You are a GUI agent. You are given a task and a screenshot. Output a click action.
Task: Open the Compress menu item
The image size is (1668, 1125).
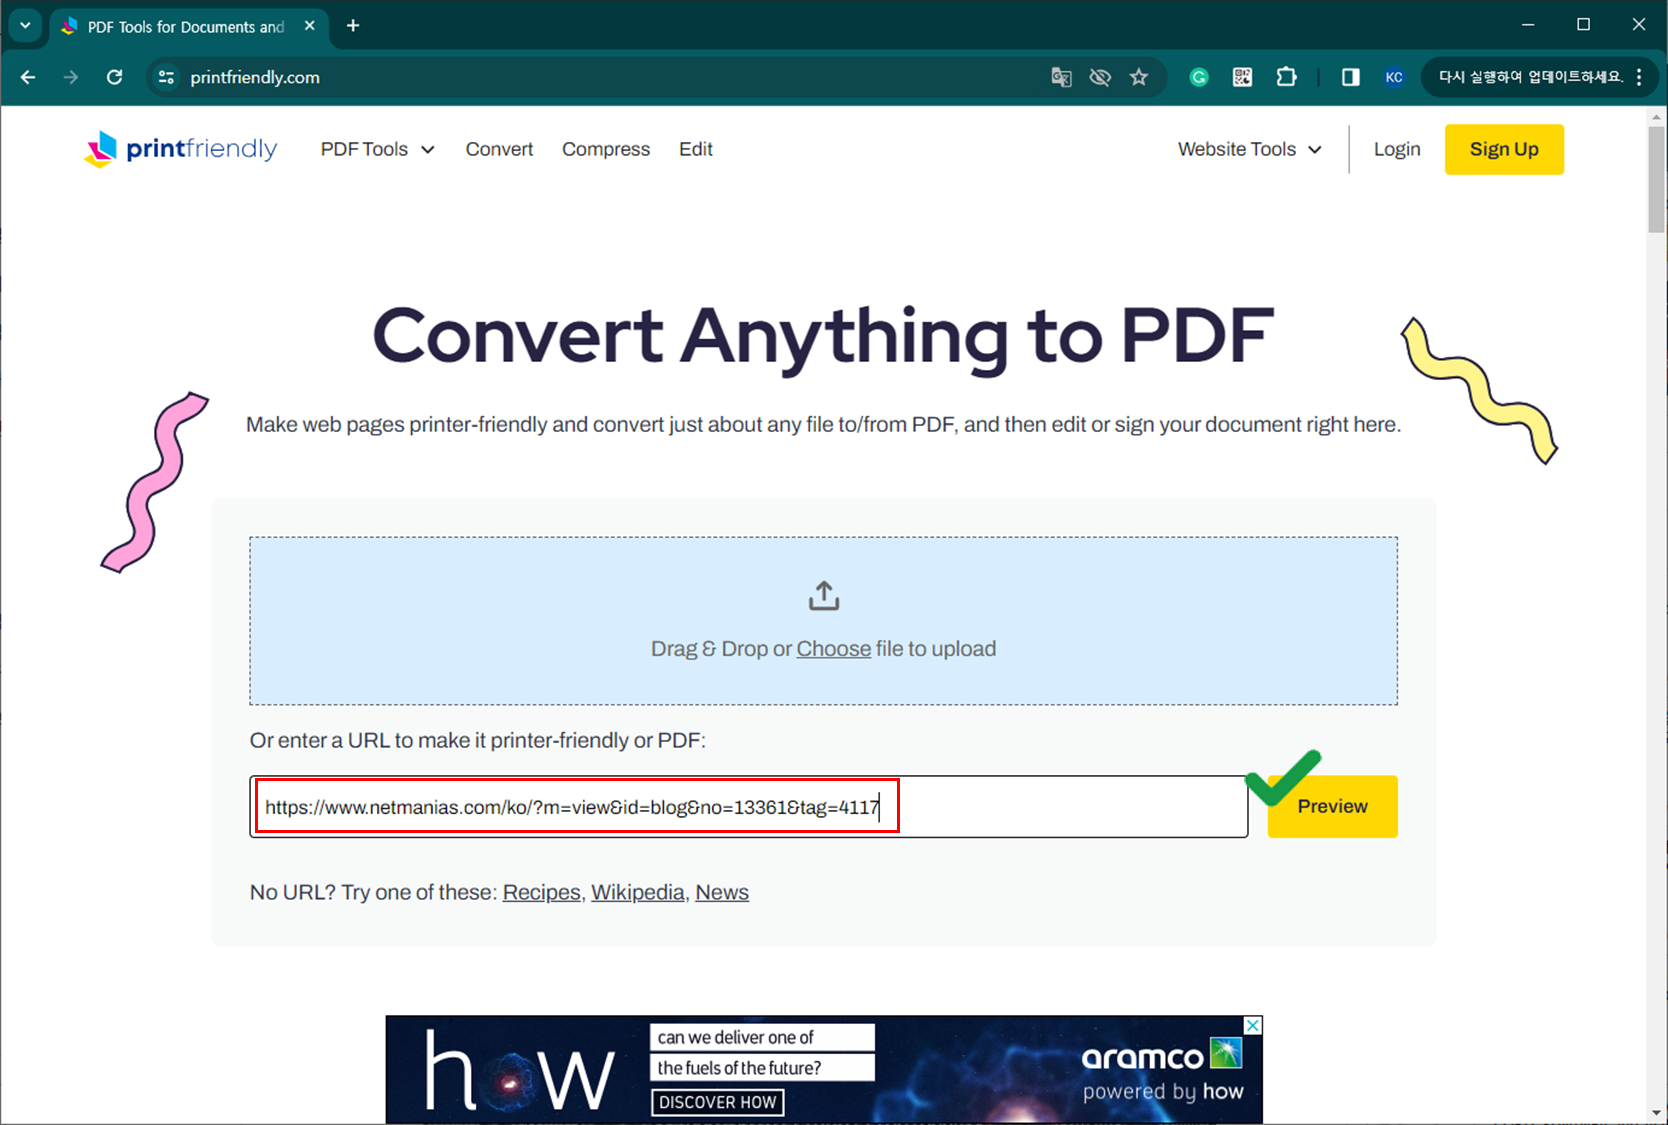(x=606, y=149)
